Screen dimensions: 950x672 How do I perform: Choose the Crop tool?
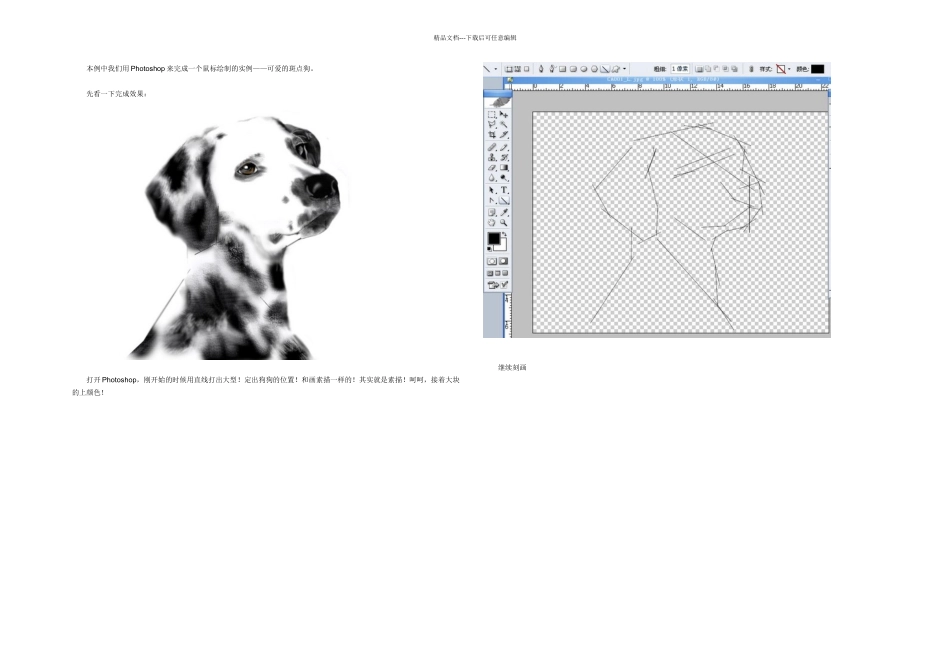pyautogui.click(x=492, y=135)
